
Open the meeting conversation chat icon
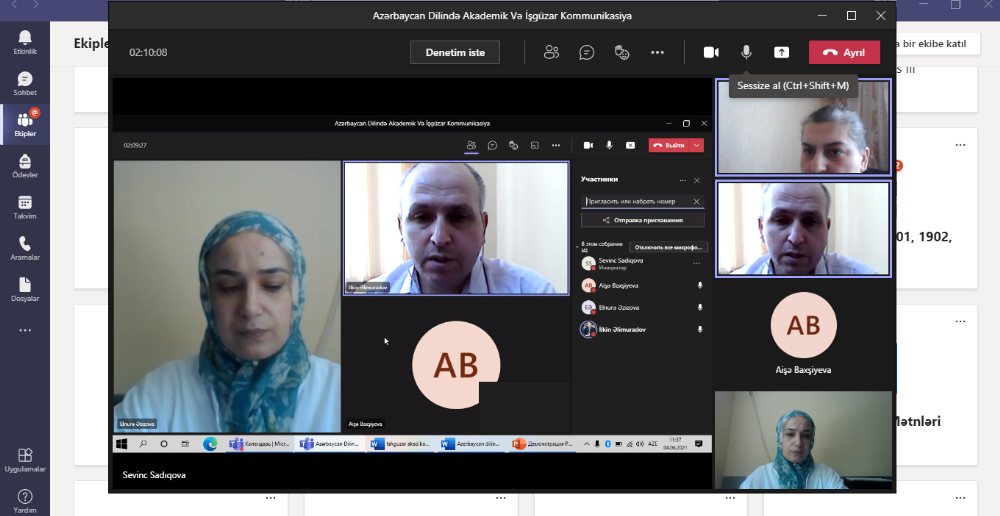[x=587, y=52]
